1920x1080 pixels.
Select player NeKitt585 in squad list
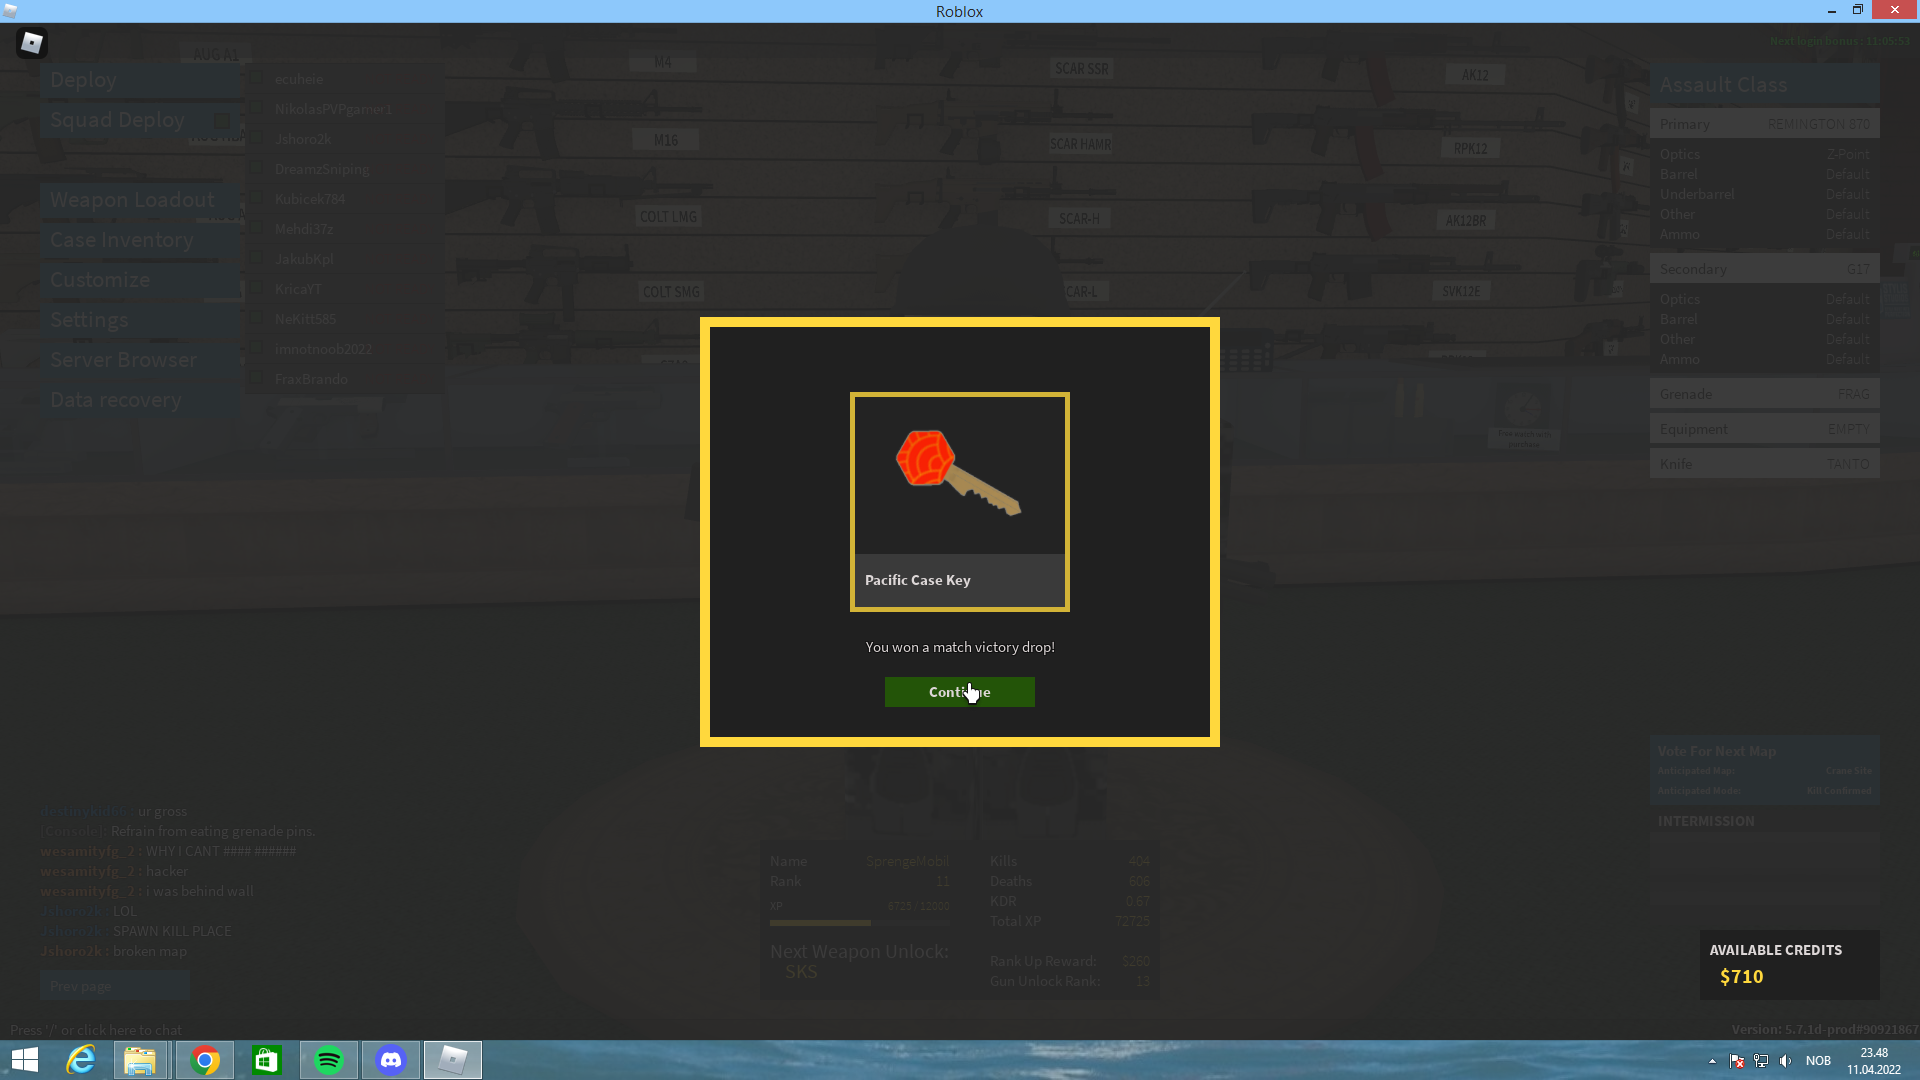[345, 319]
